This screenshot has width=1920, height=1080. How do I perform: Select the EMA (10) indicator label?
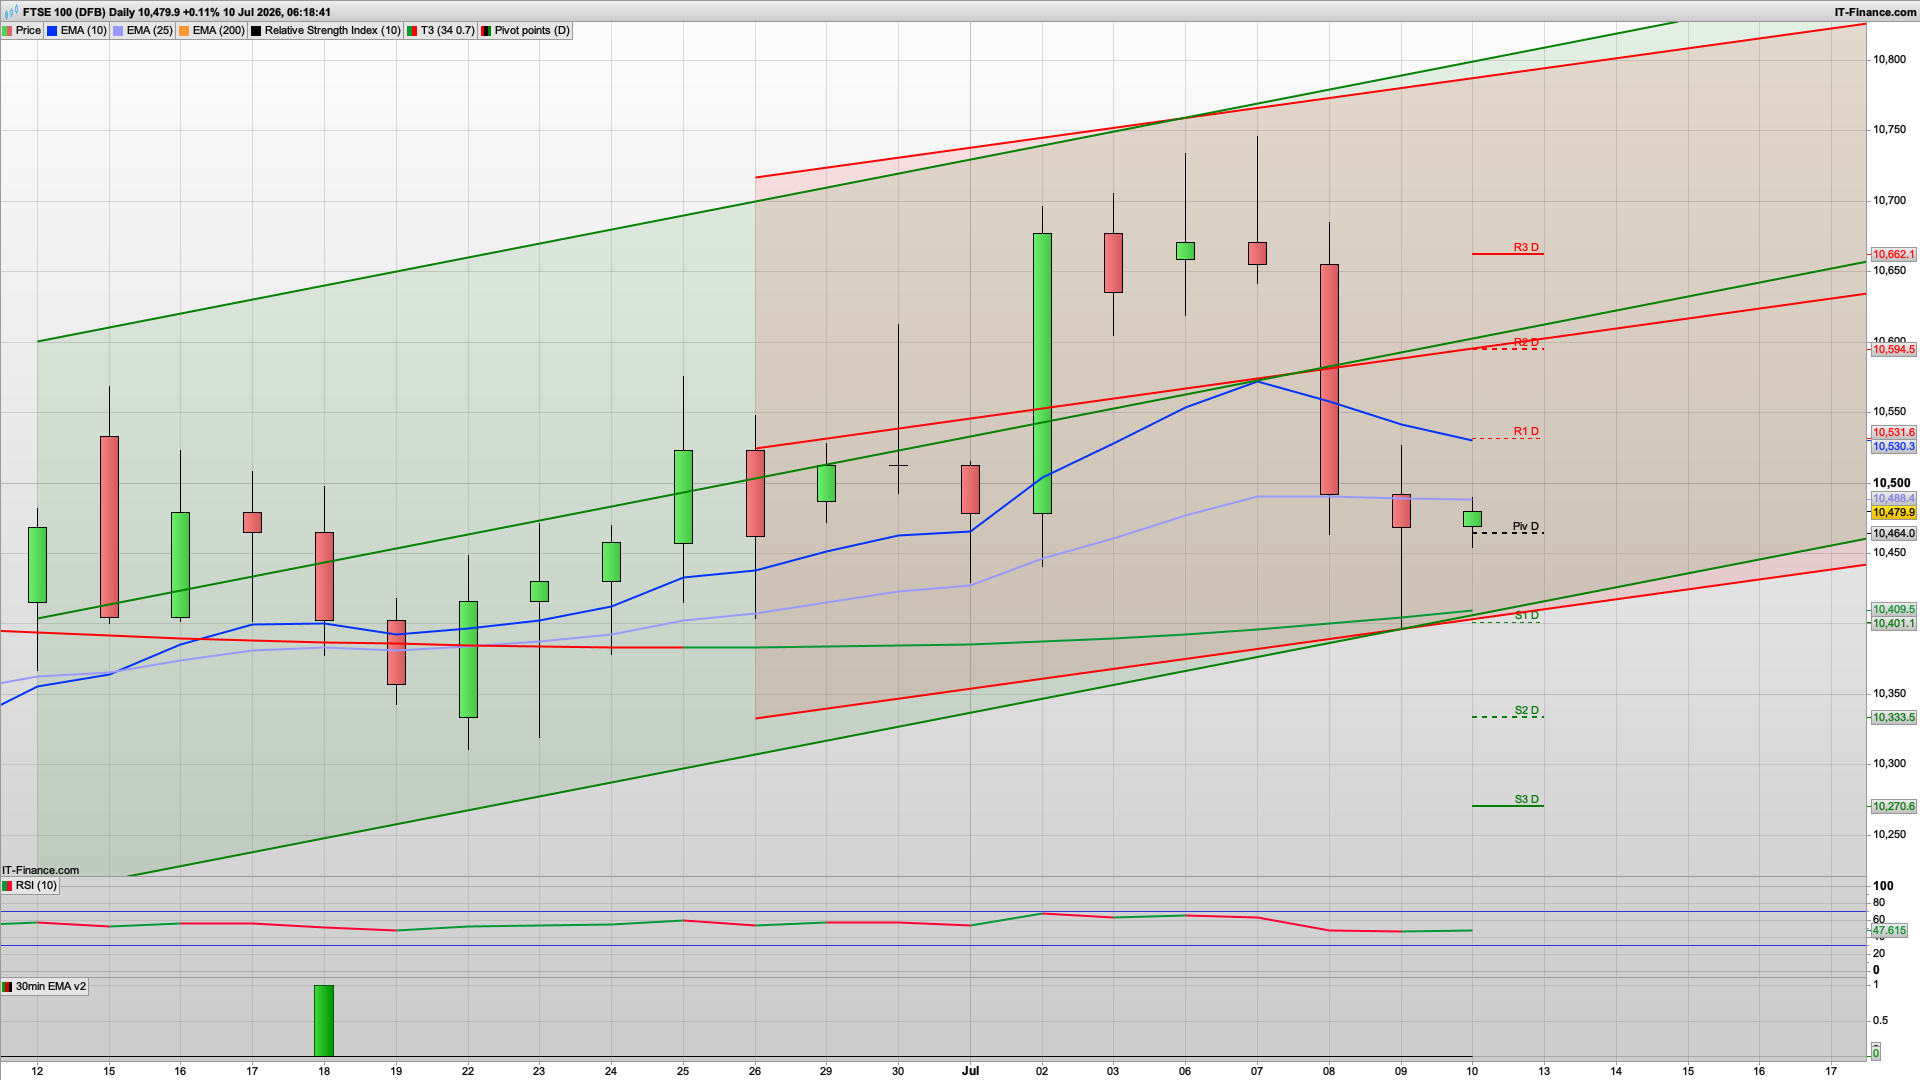point(83,31)
